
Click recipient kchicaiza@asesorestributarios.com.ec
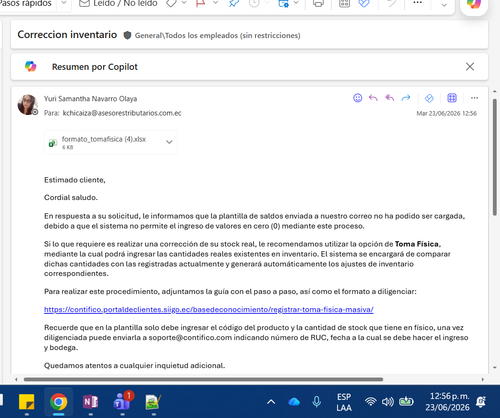pos(122,113)
